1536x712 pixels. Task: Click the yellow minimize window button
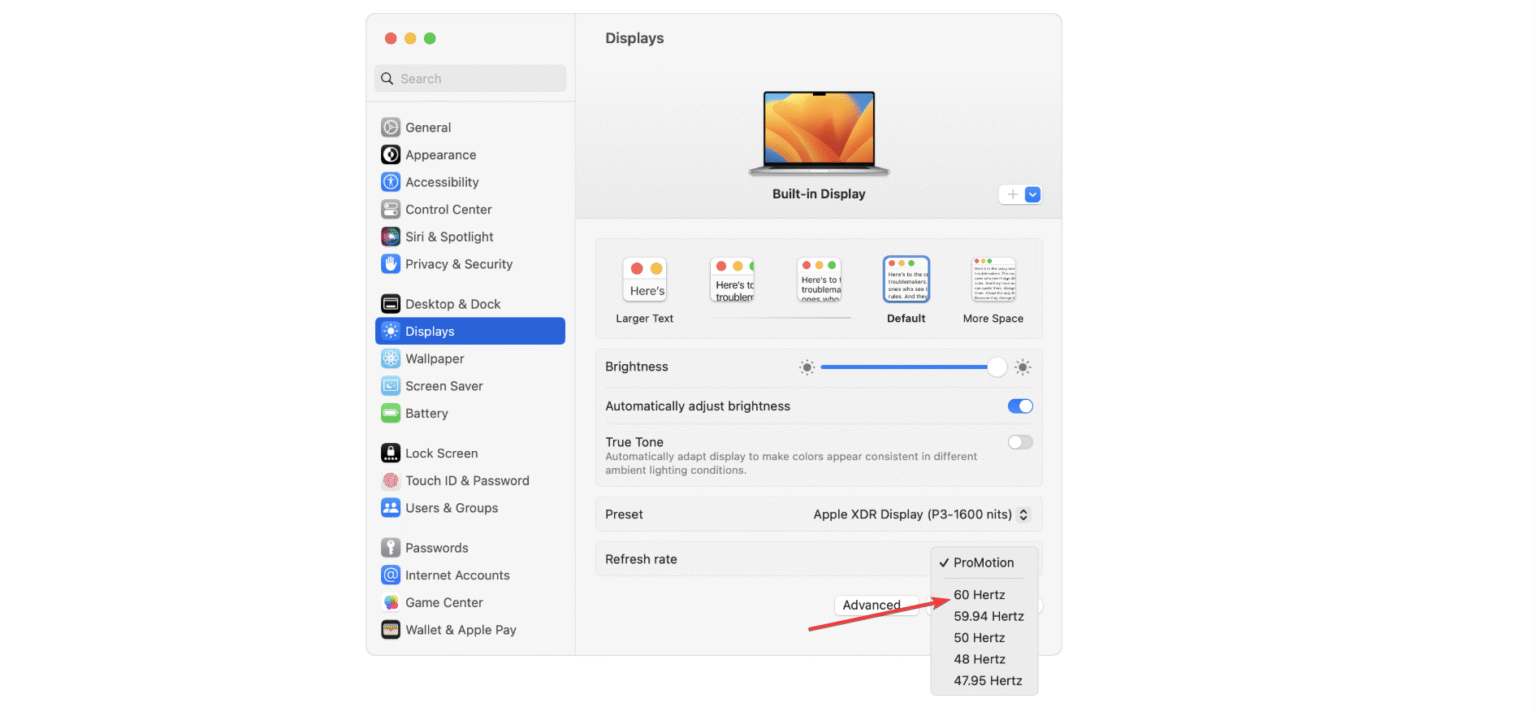tap(410, 38)
